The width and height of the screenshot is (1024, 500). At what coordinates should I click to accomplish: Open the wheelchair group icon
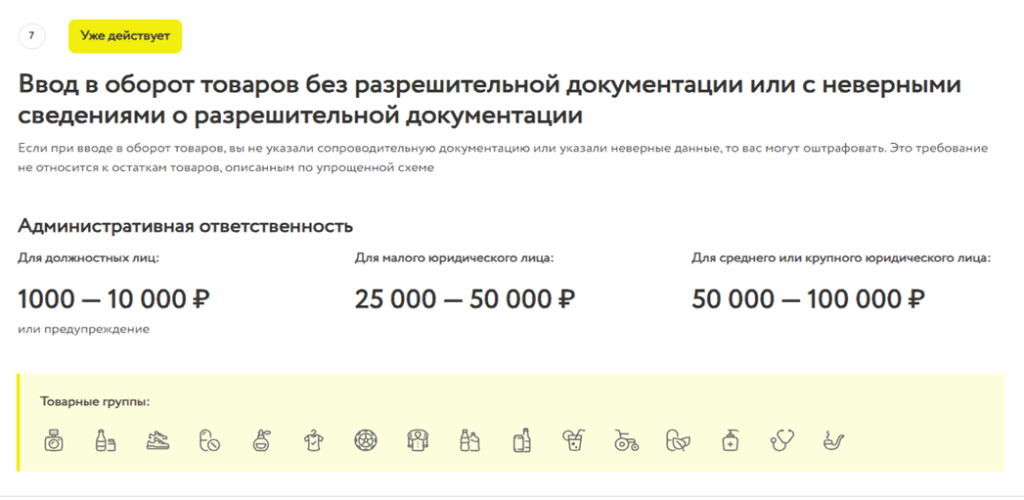(x=625, y=440)
